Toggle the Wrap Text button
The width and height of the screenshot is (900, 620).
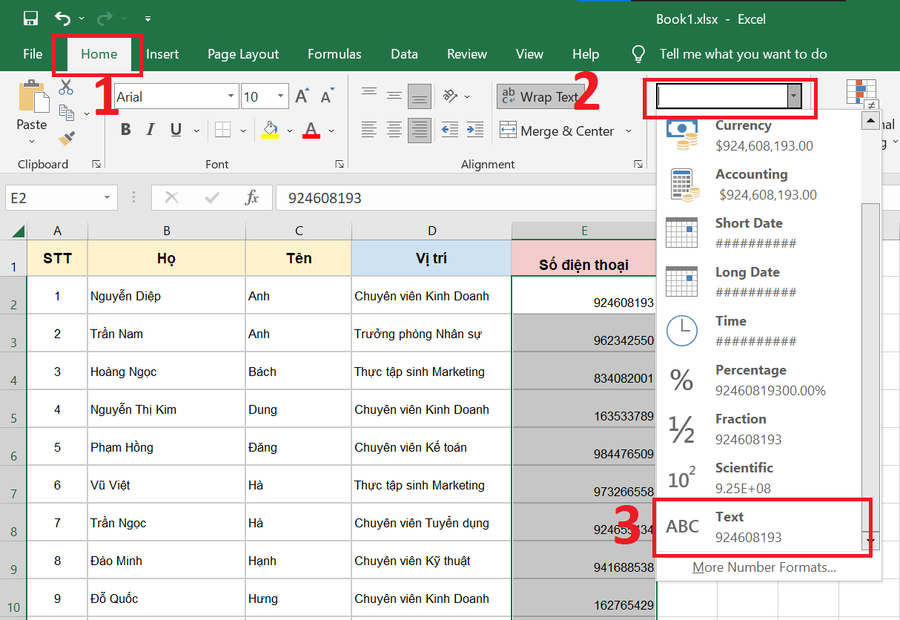(x=540, y=96)
